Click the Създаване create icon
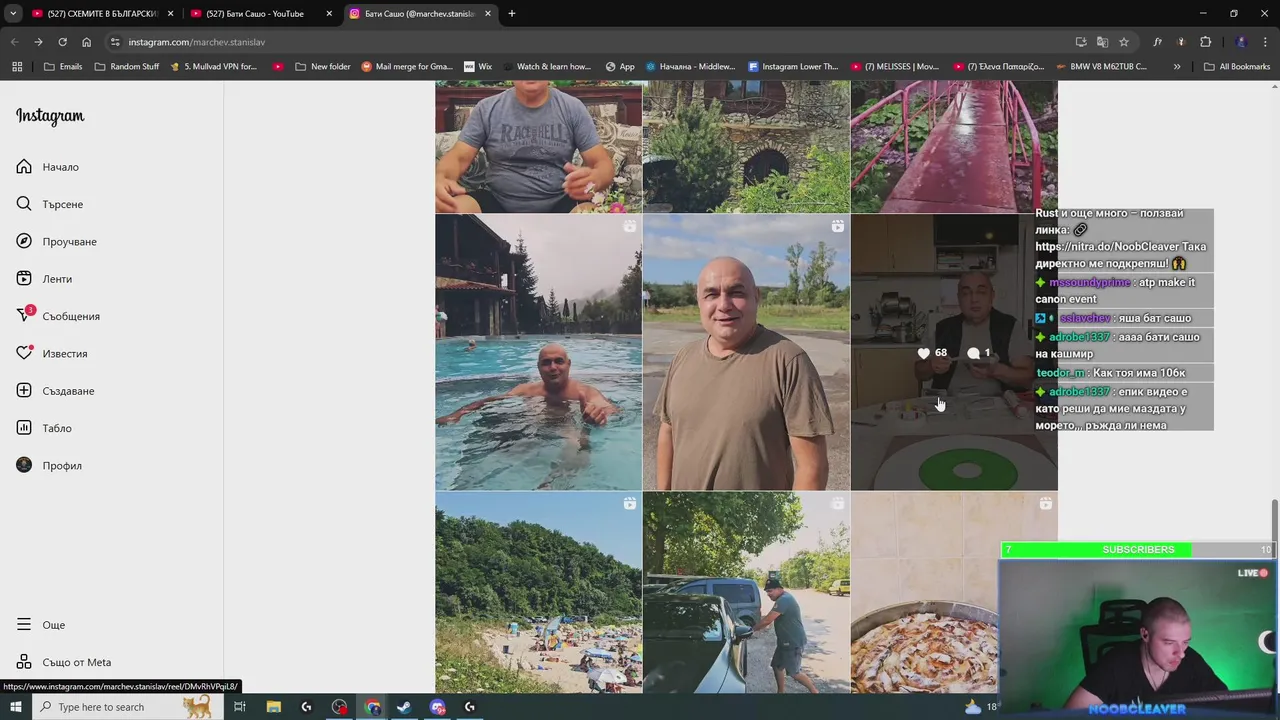1280x720 pixels. [24, 391]
